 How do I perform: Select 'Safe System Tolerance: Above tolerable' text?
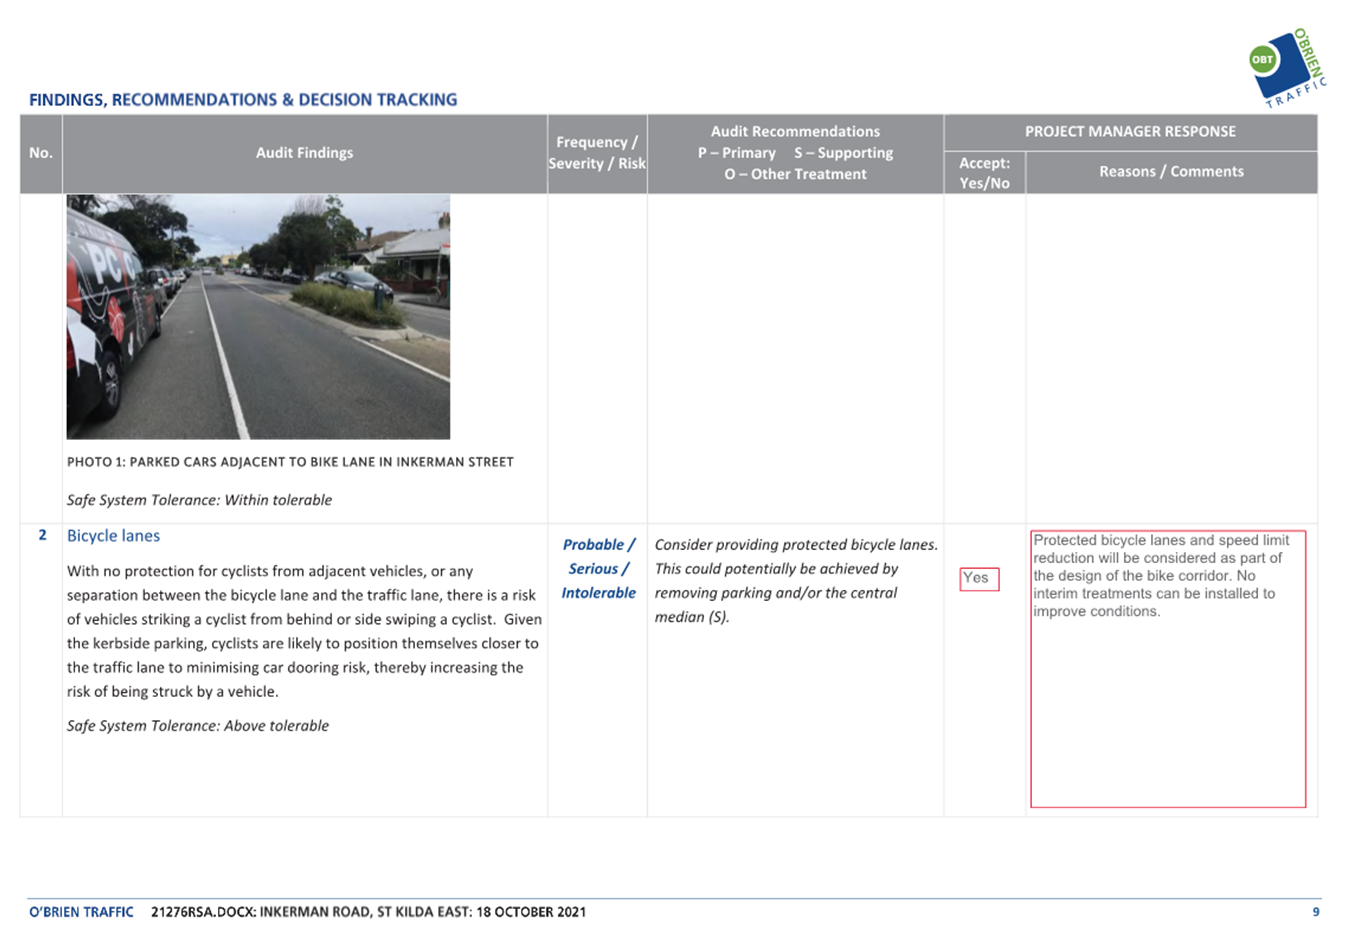point(198,726)
